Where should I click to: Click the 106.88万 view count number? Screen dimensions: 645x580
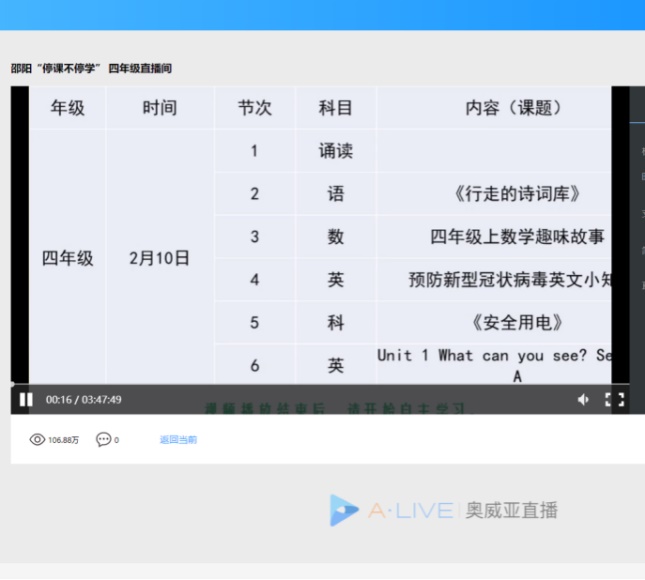(63, 440)
